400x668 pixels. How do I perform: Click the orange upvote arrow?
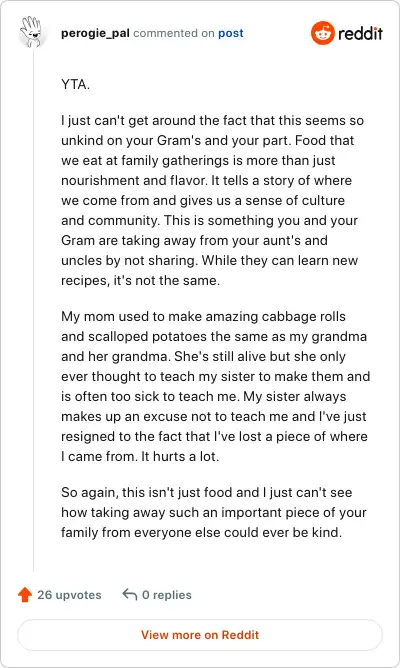pyautogui.click(x=25, y=594)
